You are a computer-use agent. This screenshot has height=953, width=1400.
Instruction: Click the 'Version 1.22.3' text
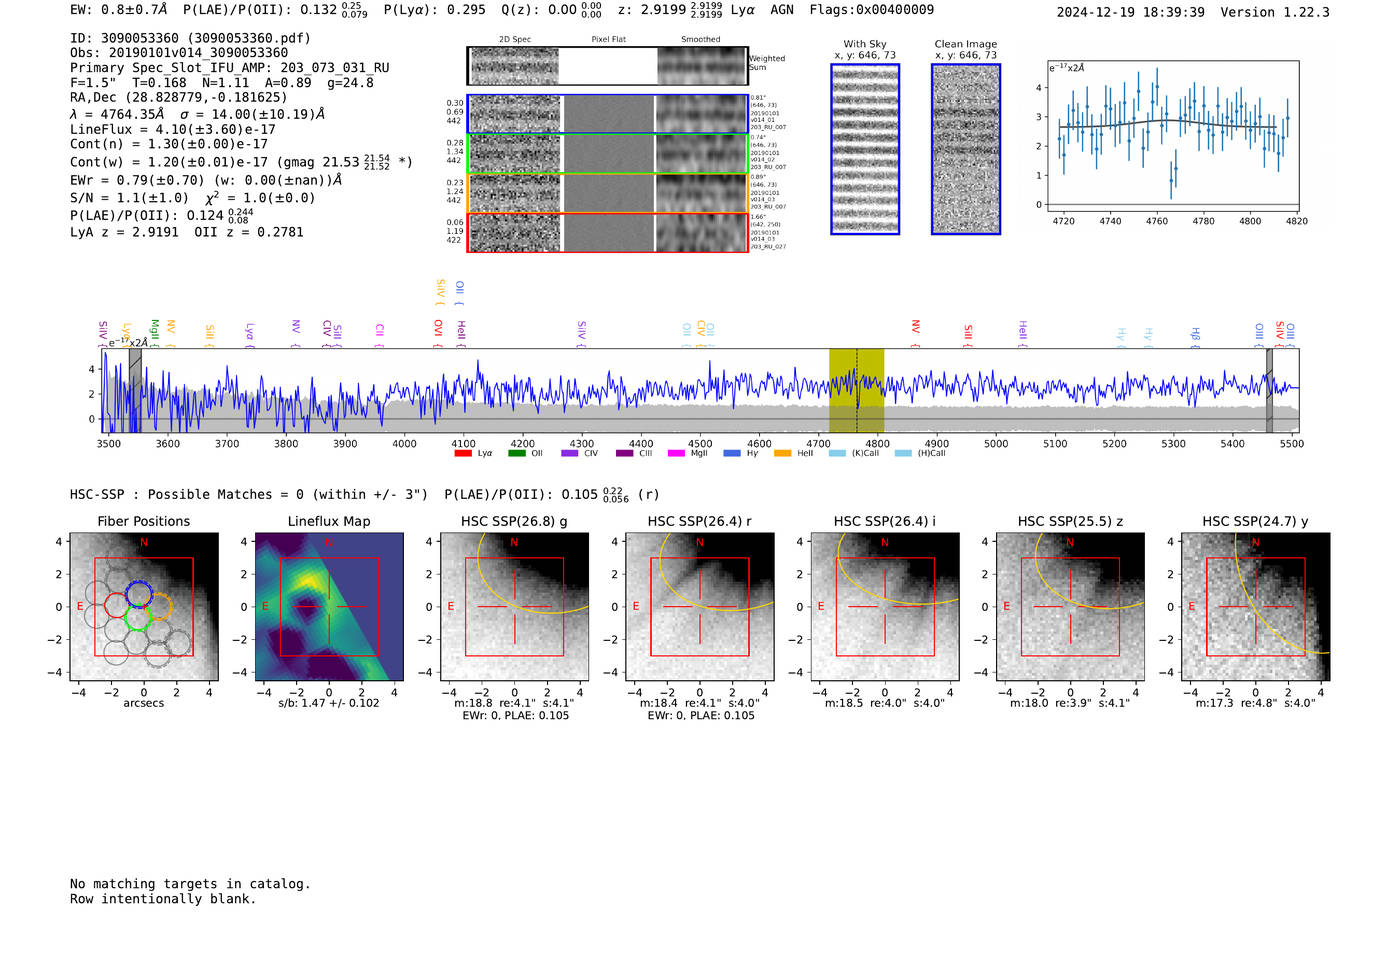pyautogui.click(x=1275, y=12)
